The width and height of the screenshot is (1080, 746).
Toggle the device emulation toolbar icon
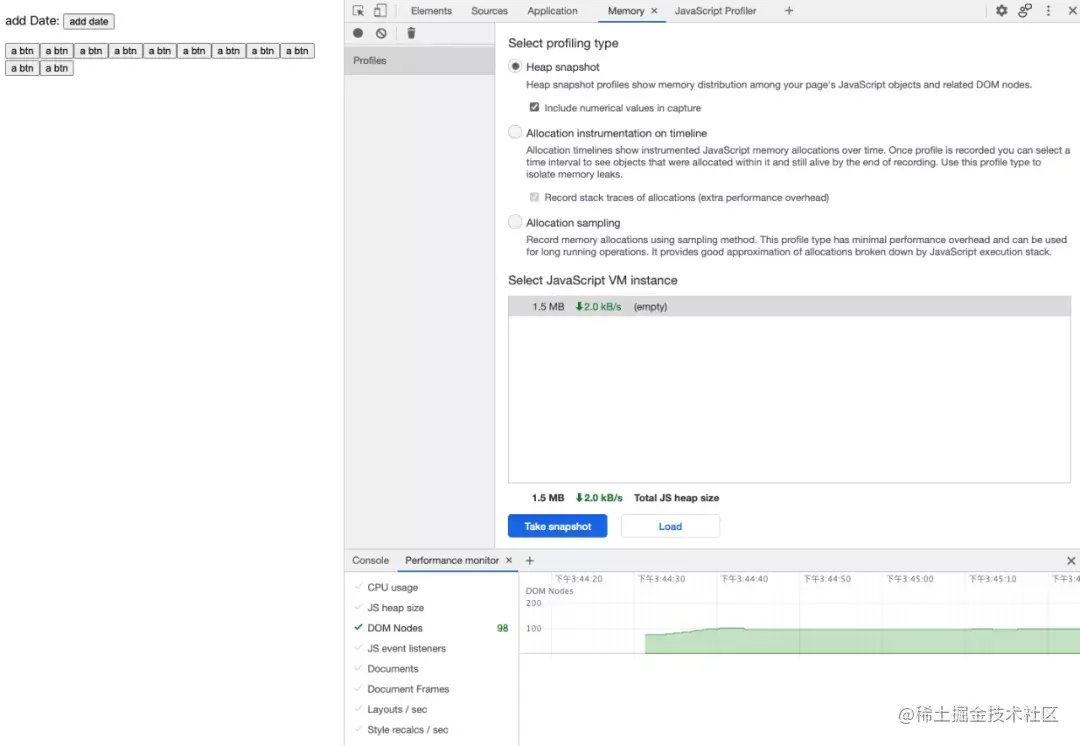pyautogui.click(x=380, y=10)
